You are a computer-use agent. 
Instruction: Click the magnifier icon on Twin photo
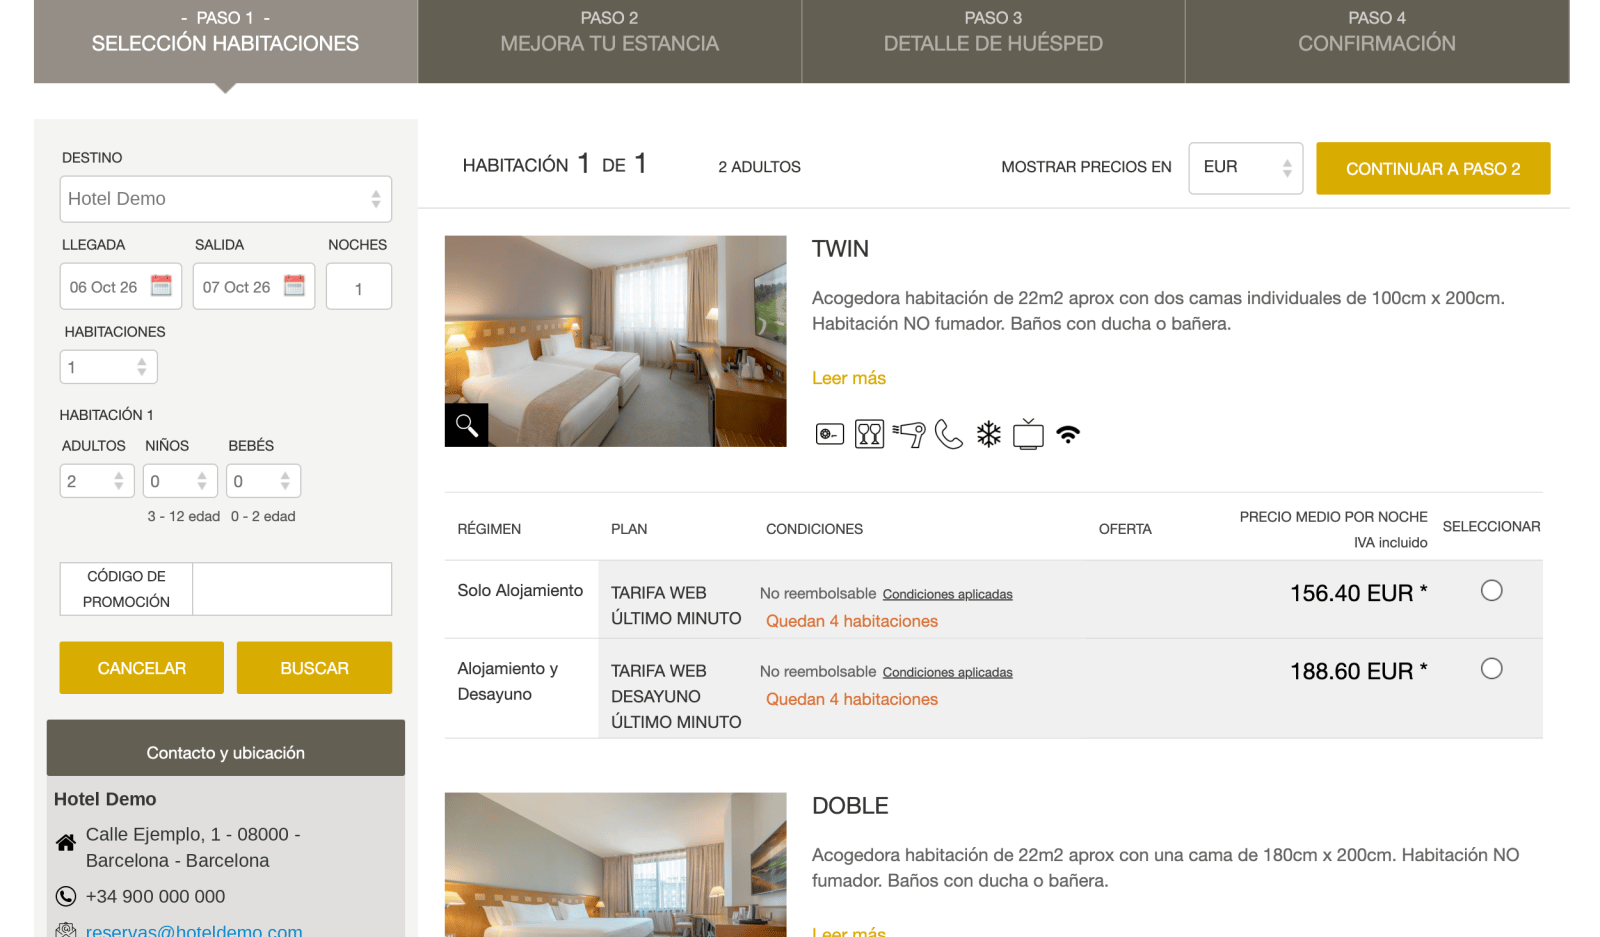pyautogui.click(x=466, y=425)
